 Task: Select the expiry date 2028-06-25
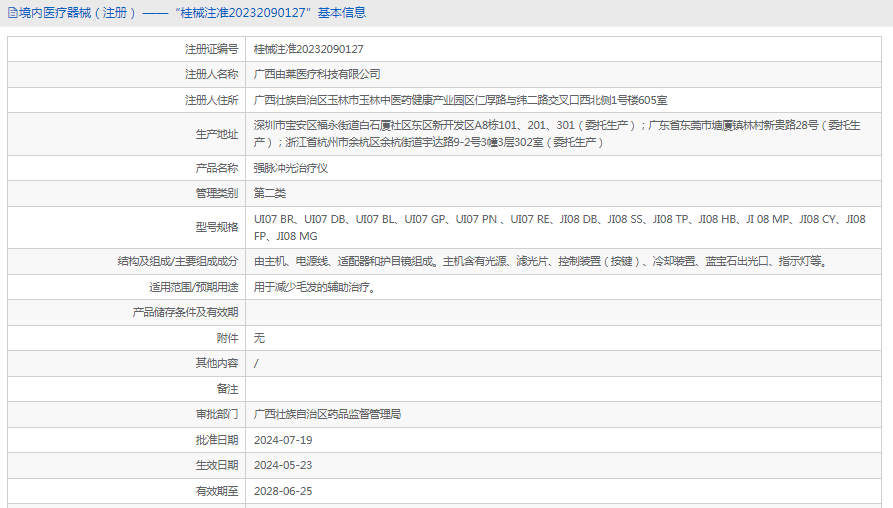(283, 491)
